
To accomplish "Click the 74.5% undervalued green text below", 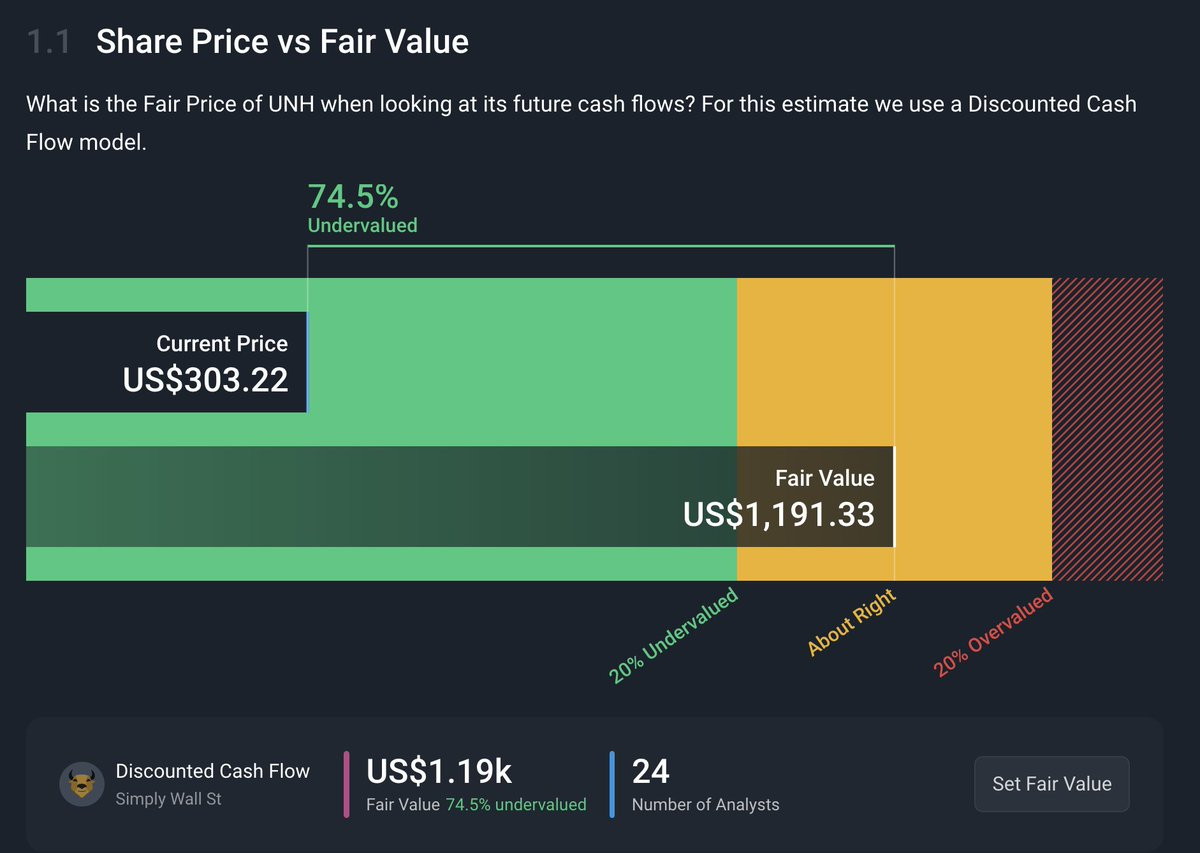I will pos(516,804).
